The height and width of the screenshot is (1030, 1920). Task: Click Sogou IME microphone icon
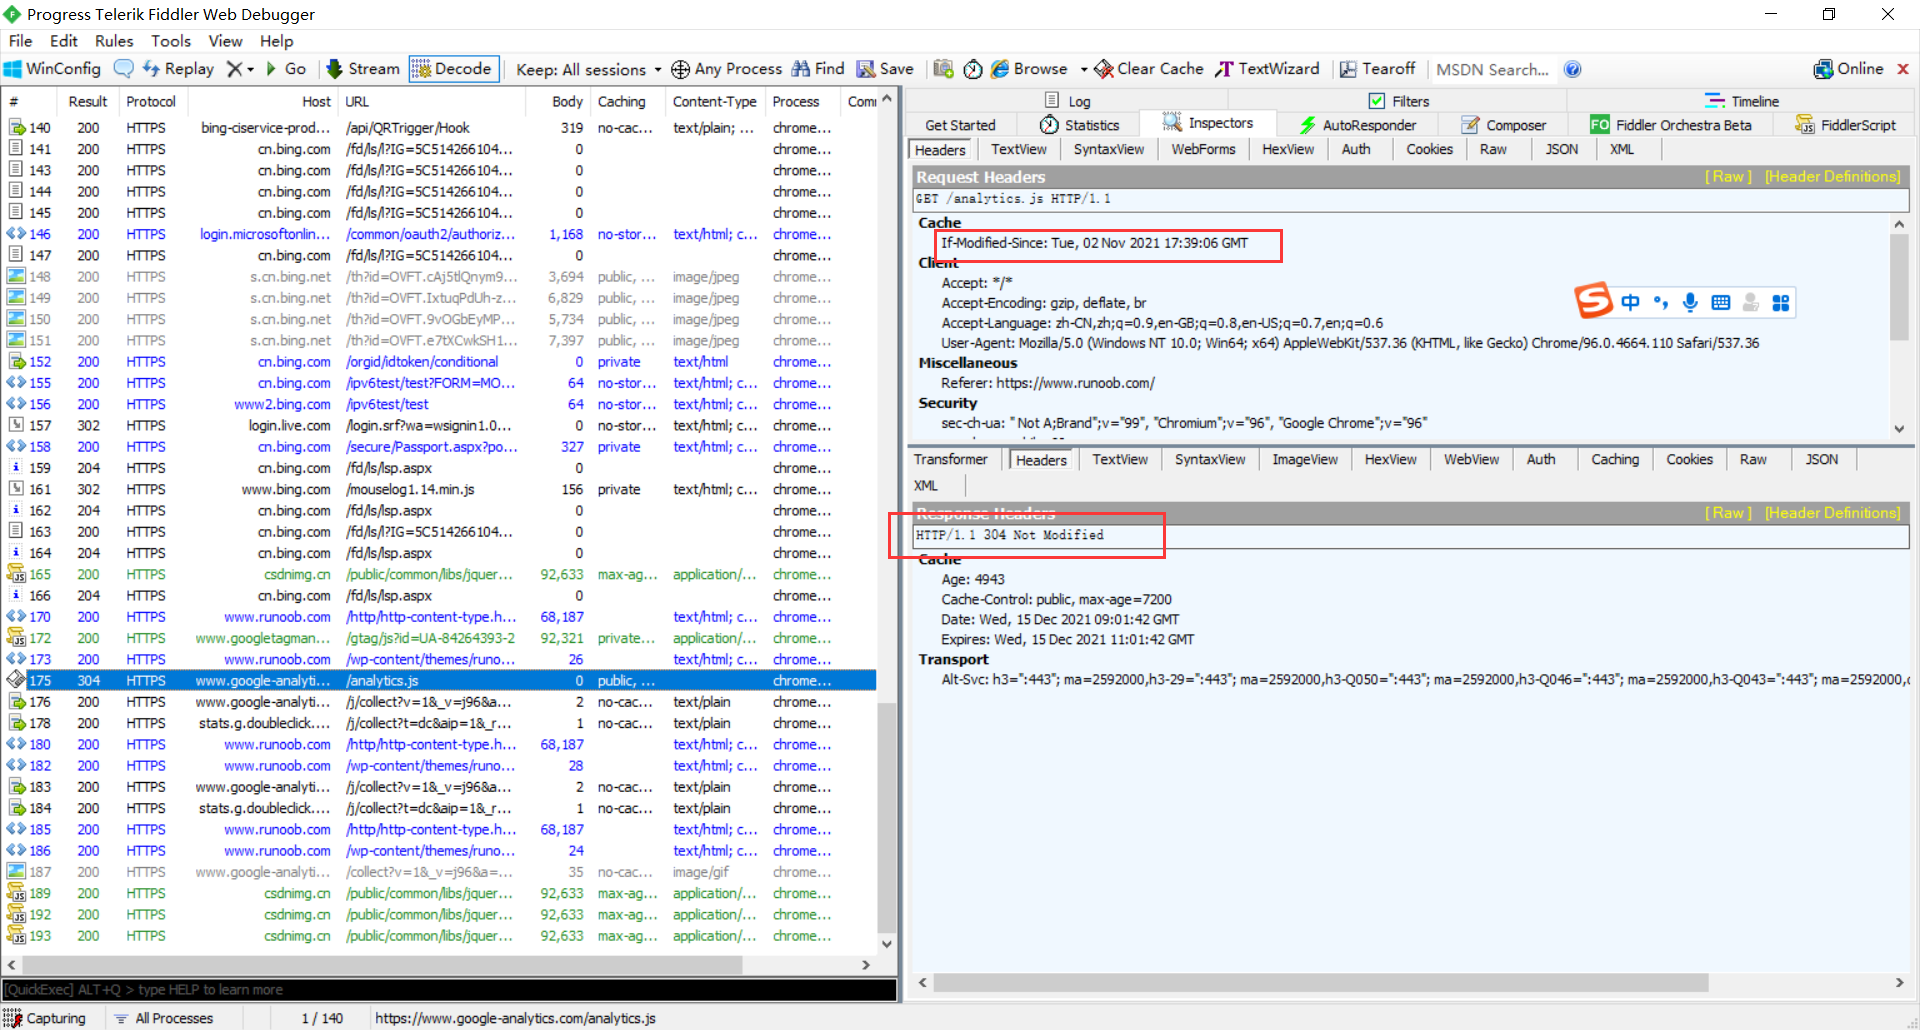pyautogui.click(x=1690, y=302)
